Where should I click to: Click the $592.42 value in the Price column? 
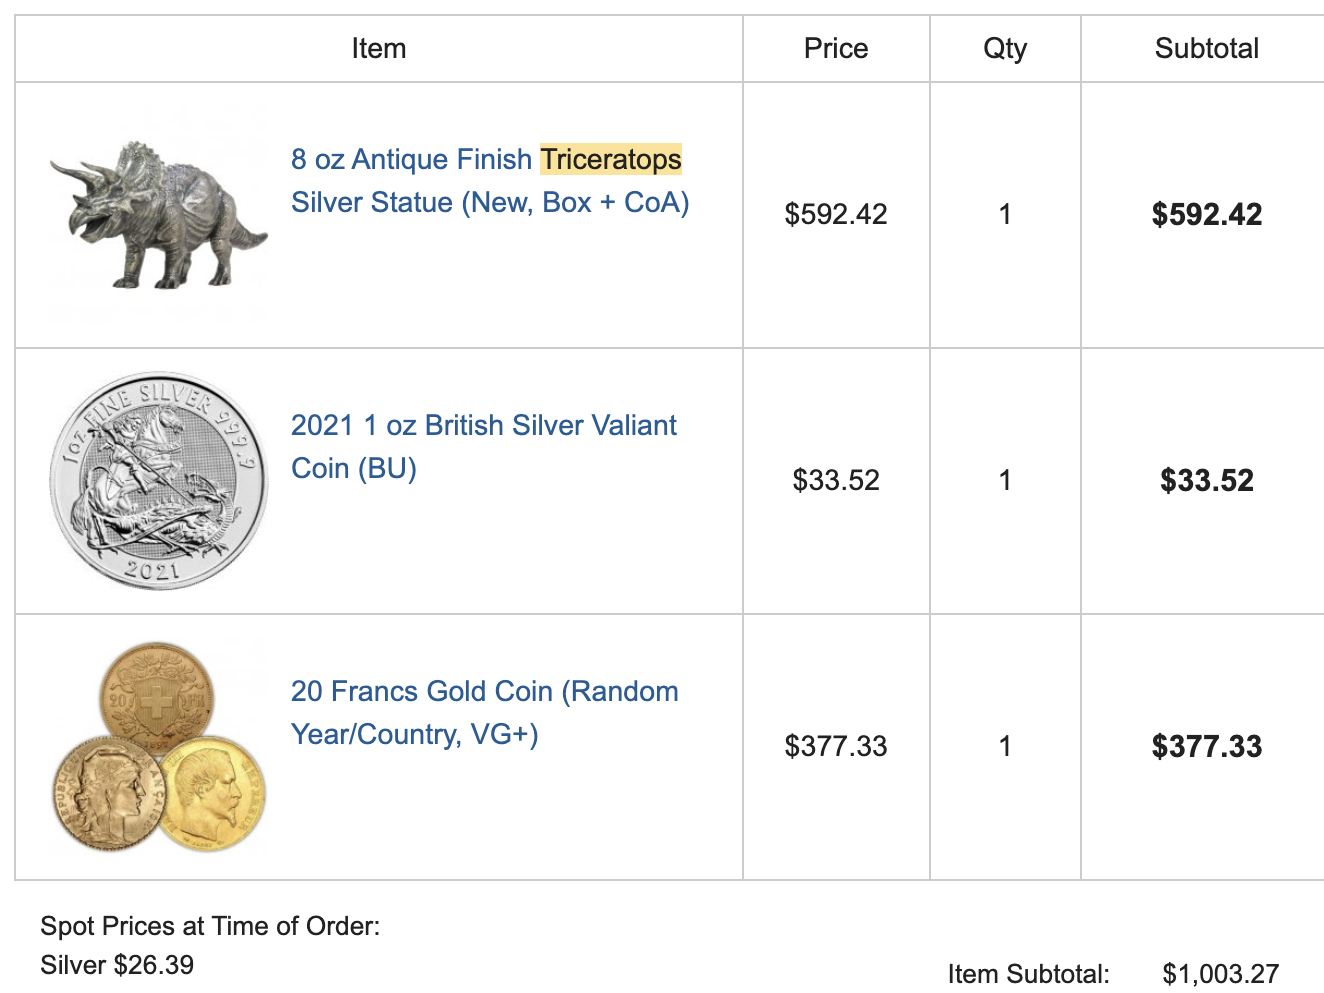(836, 215)
